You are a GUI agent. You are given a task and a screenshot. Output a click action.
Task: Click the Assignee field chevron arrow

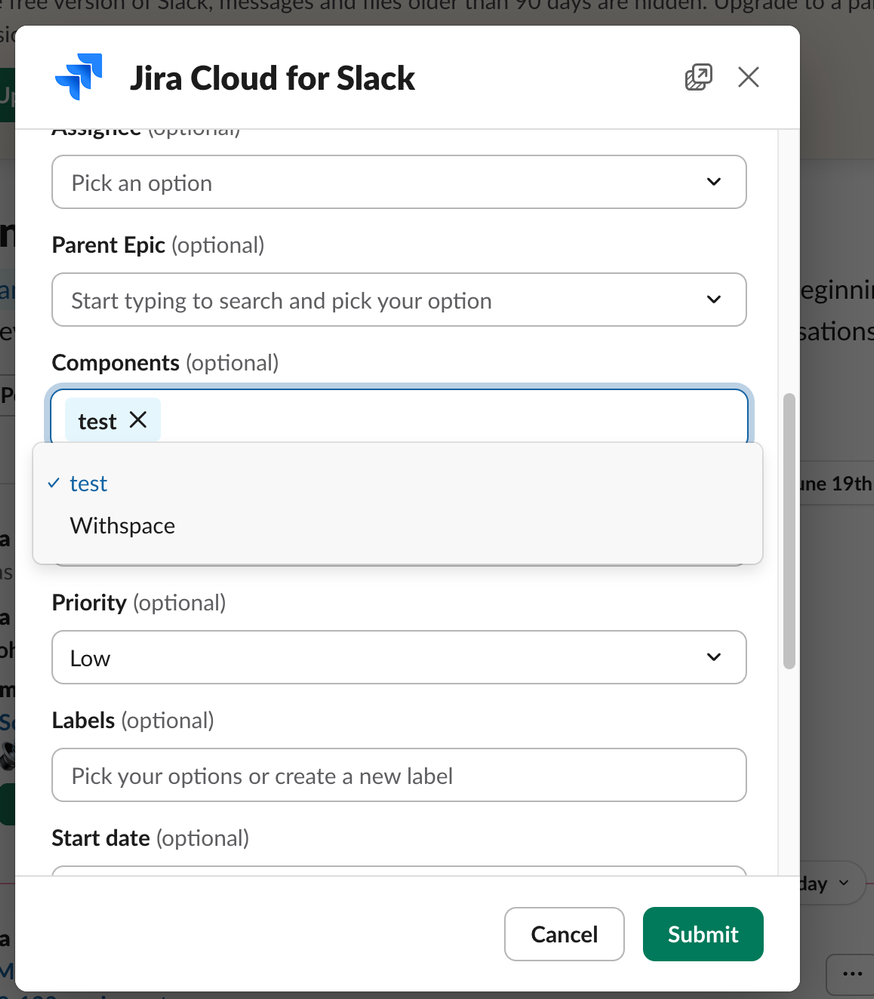[x=713, y=182]
